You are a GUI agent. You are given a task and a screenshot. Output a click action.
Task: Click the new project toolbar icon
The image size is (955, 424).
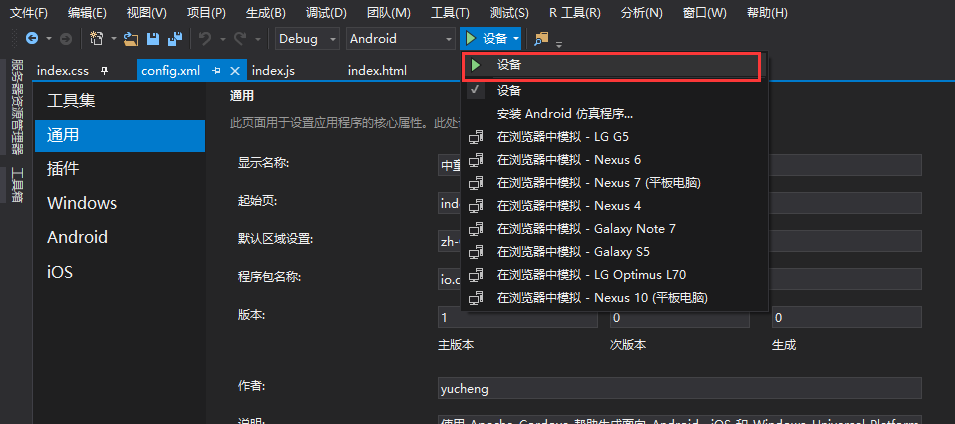pos(96,39)
